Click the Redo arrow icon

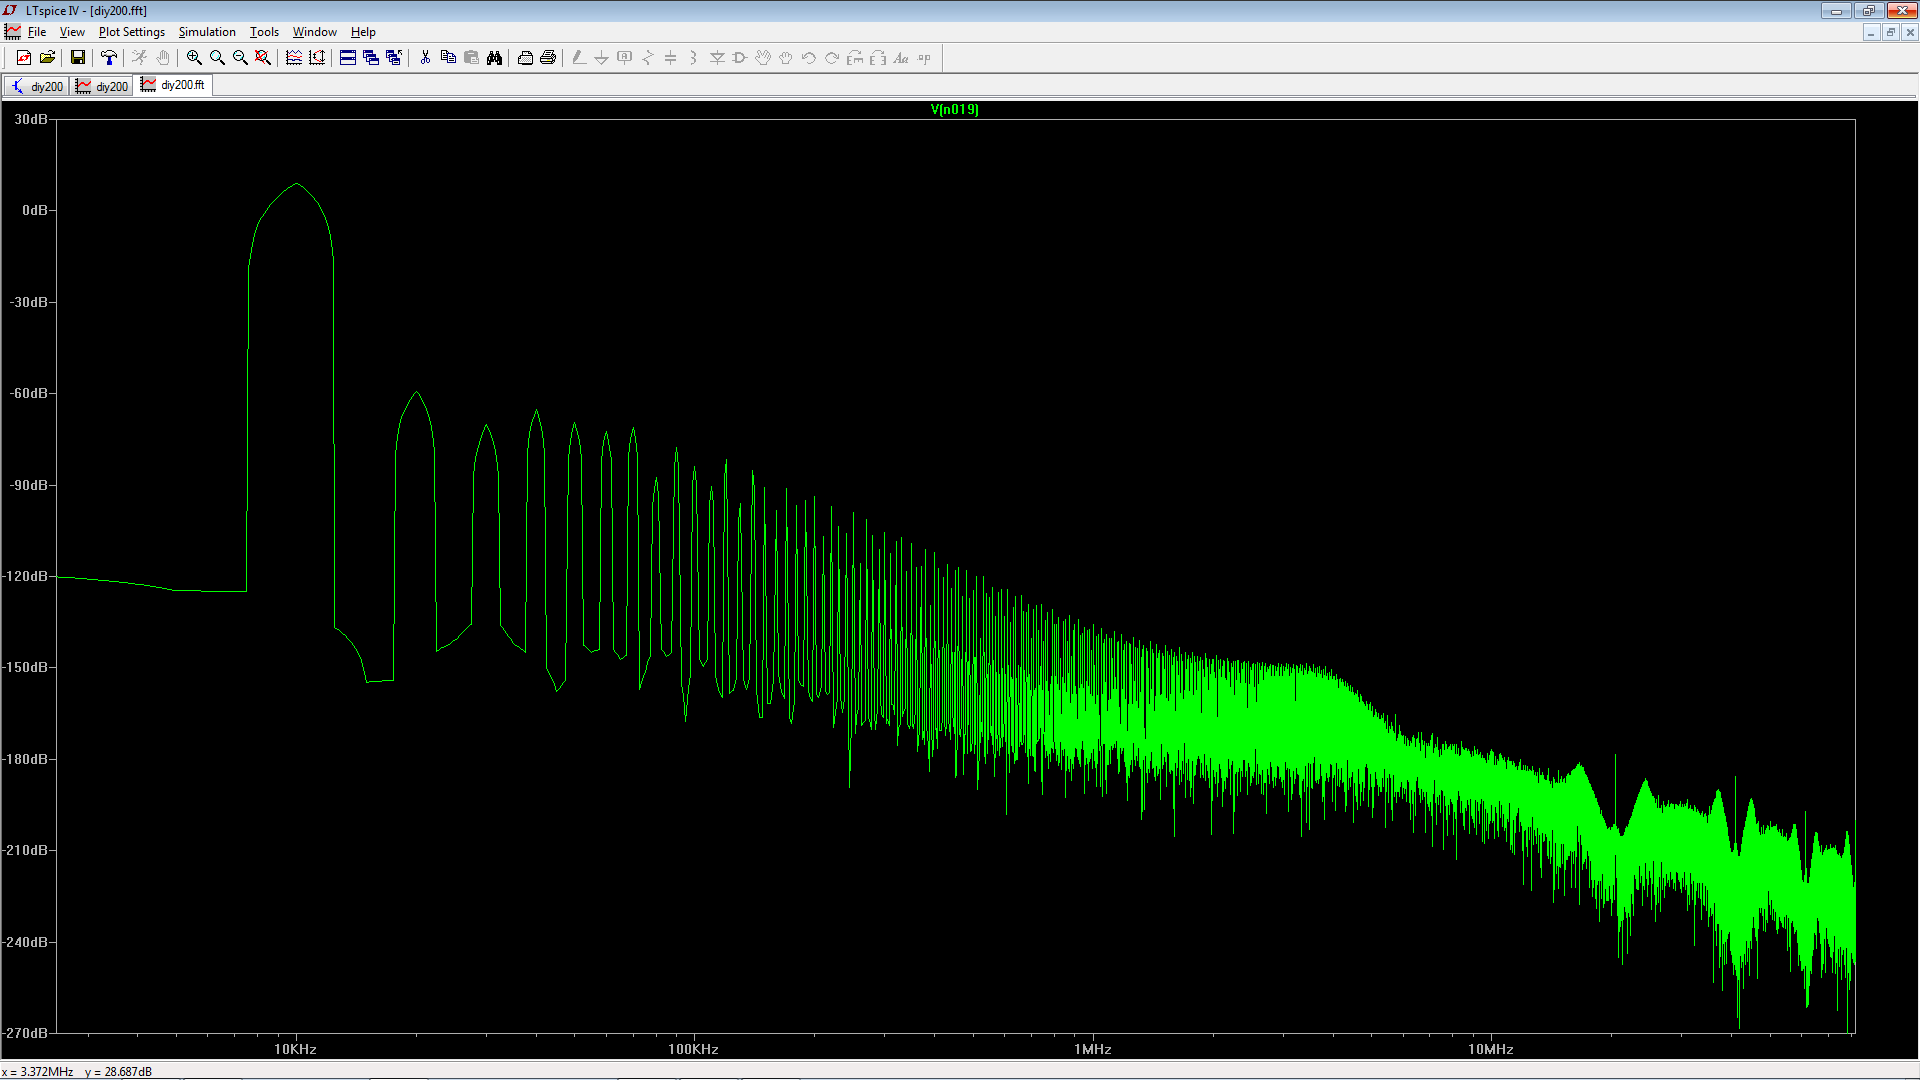(832, 58)
